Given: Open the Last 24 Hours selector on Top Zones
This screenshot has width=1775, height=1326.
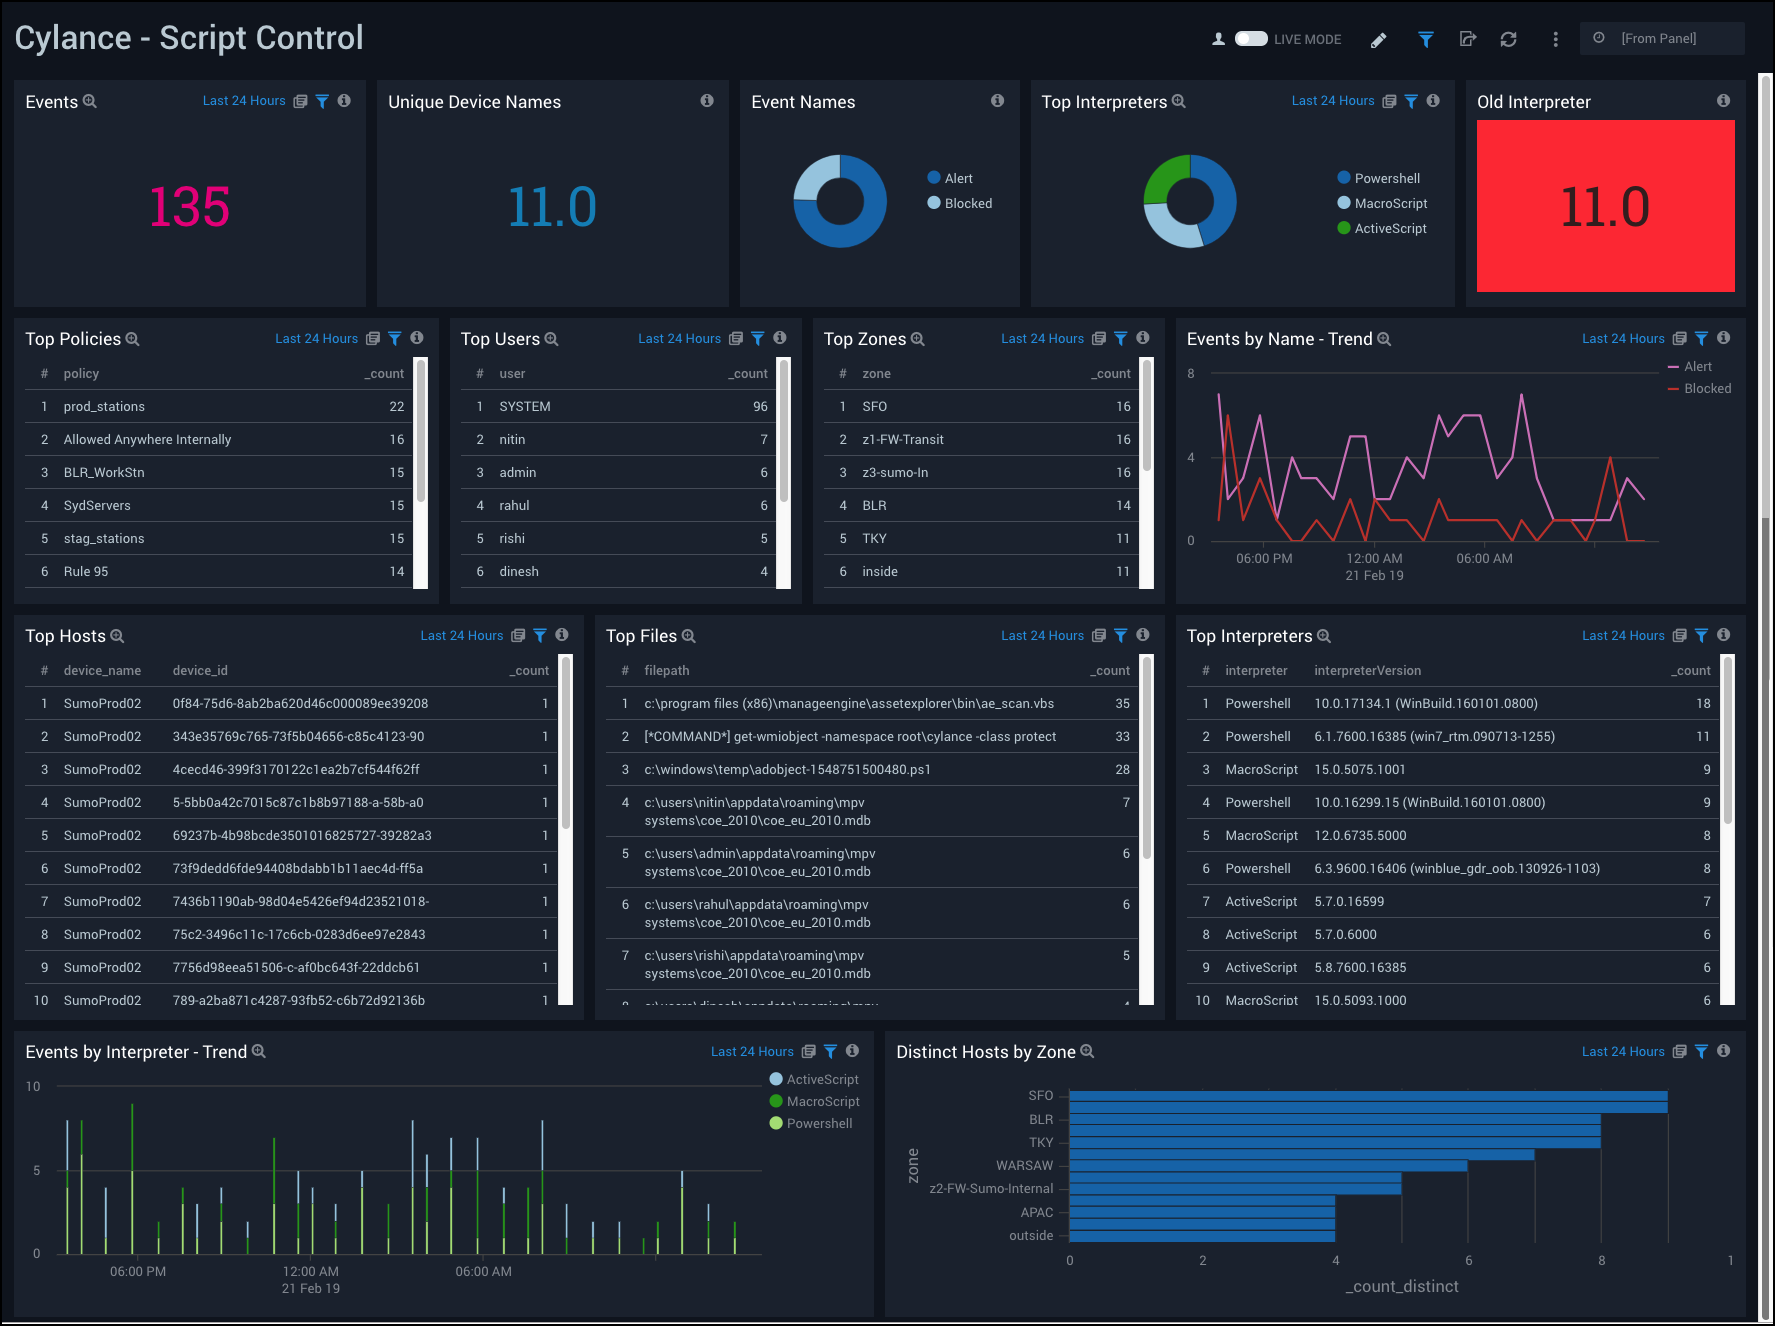Looking at the screenshot, I should pos(1042,338).
